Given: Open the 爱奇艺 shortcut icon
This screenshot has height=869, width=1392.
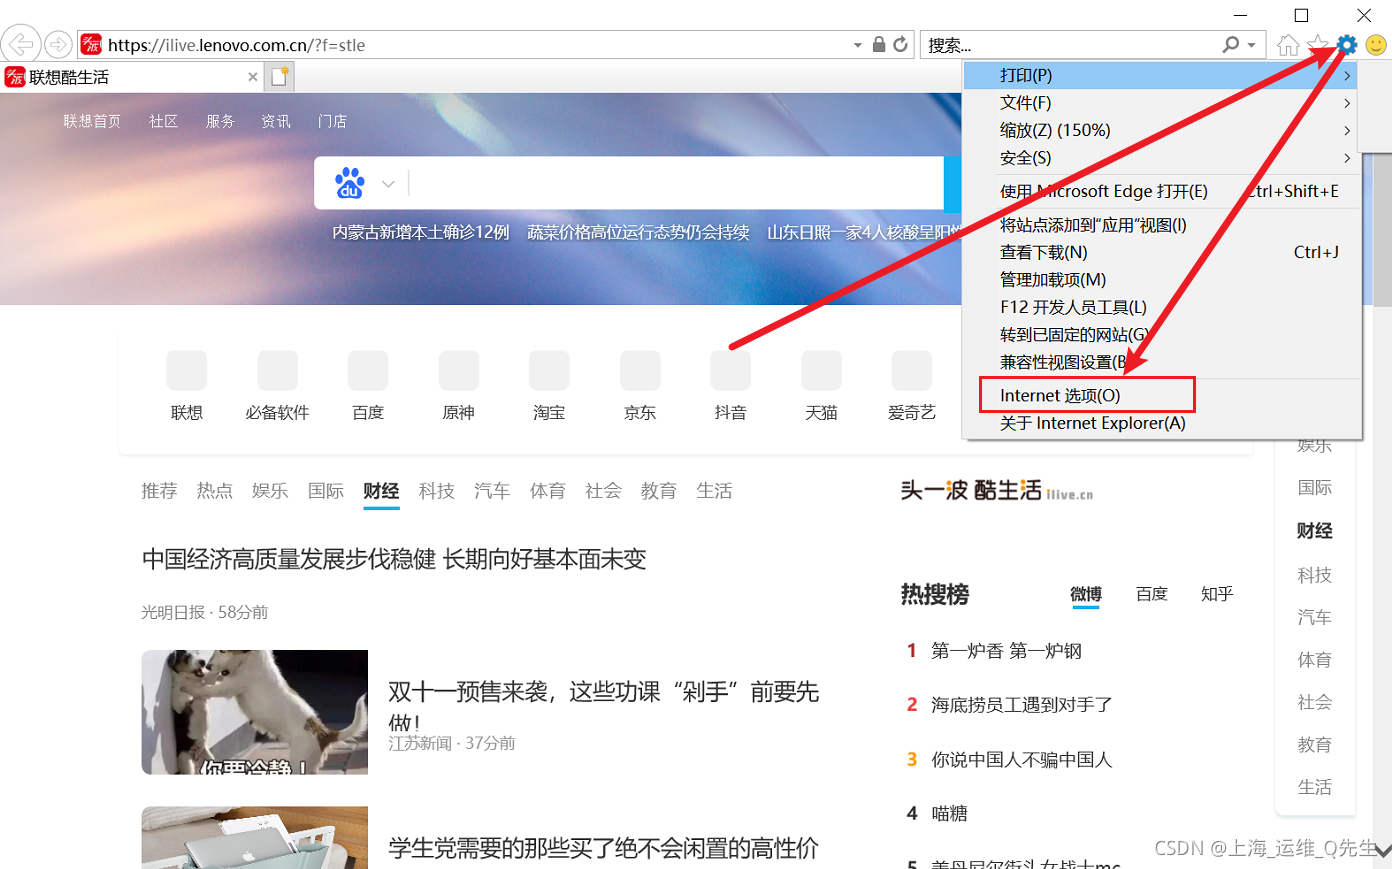Looking at the screenshot, I should point(912,370).
